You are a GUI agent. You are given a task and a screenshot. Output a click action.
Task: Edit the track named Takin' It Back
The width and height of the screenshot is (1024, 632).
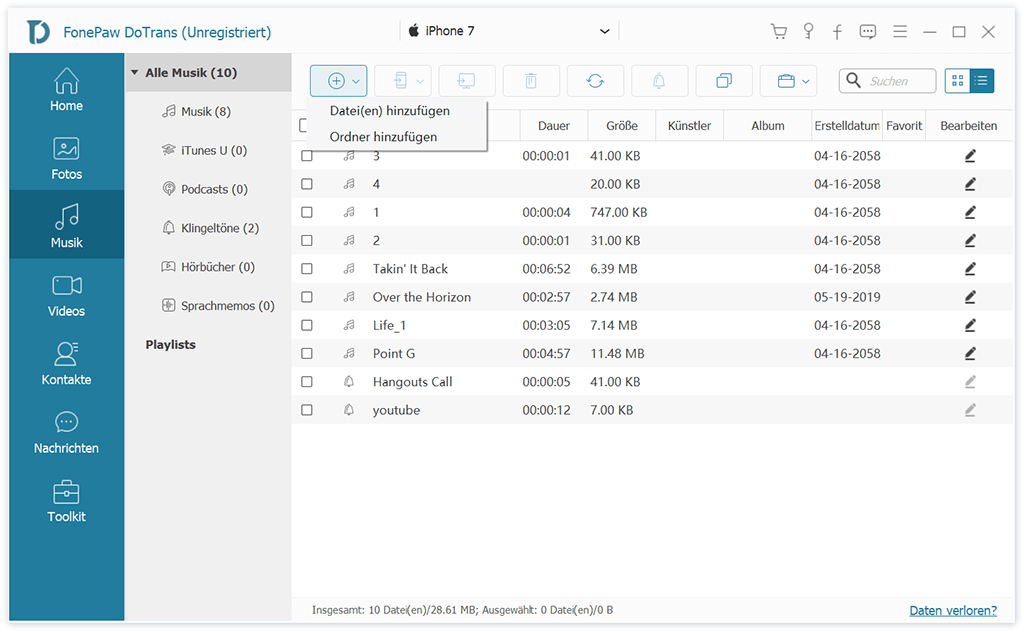click(970, 268)
